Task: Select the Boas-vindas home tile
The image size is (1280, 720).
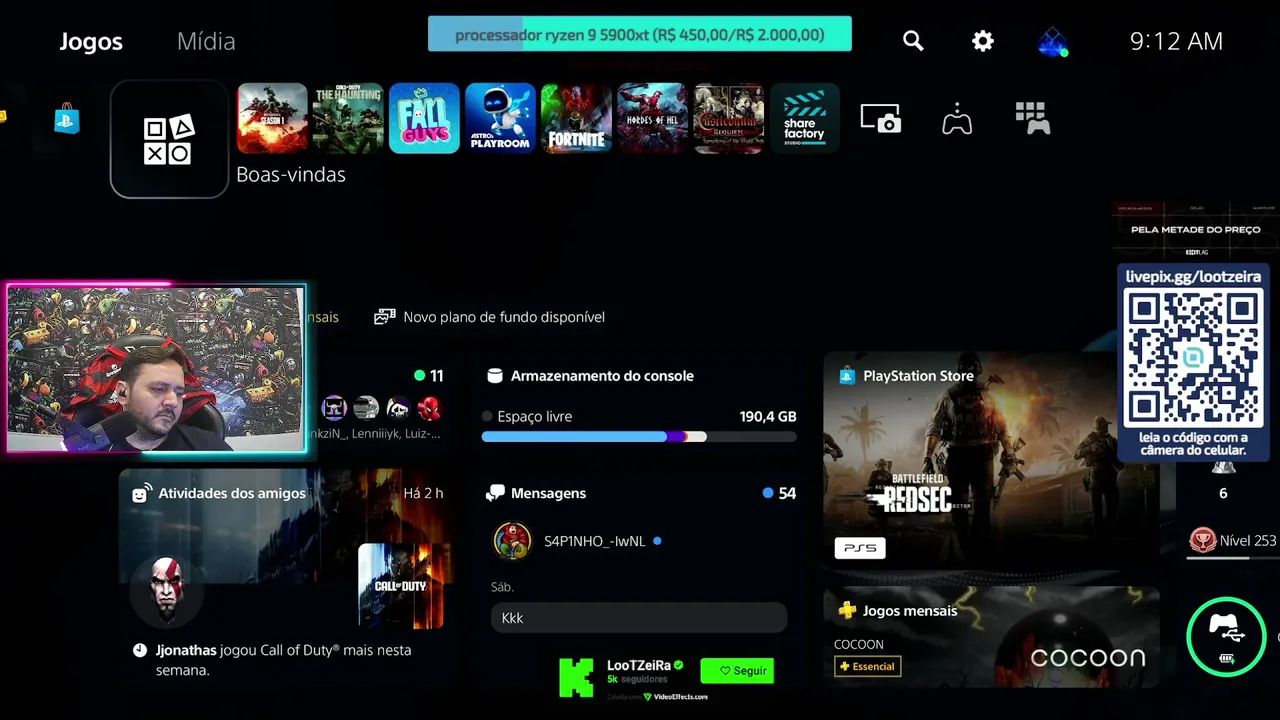Action: click(x=169, y=139)
